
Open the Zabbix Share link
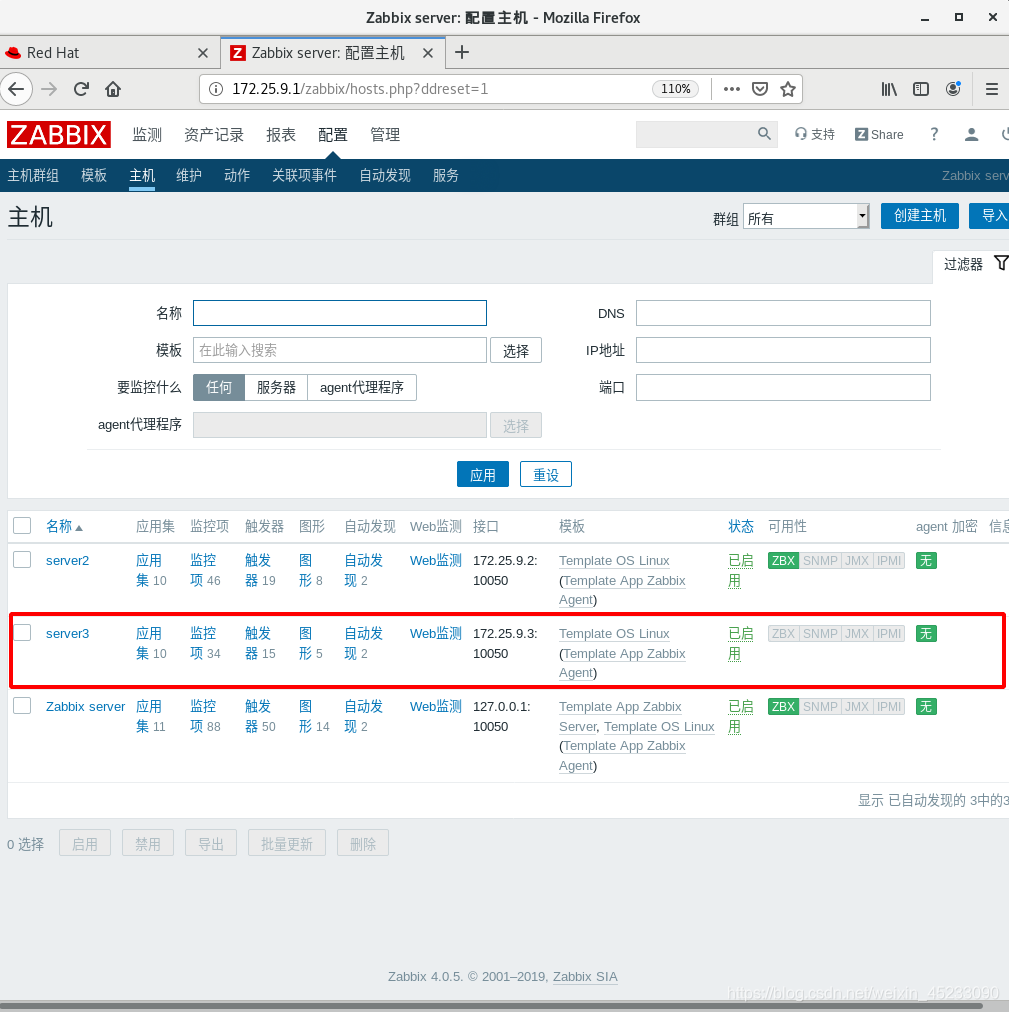[x=879, y=134]
